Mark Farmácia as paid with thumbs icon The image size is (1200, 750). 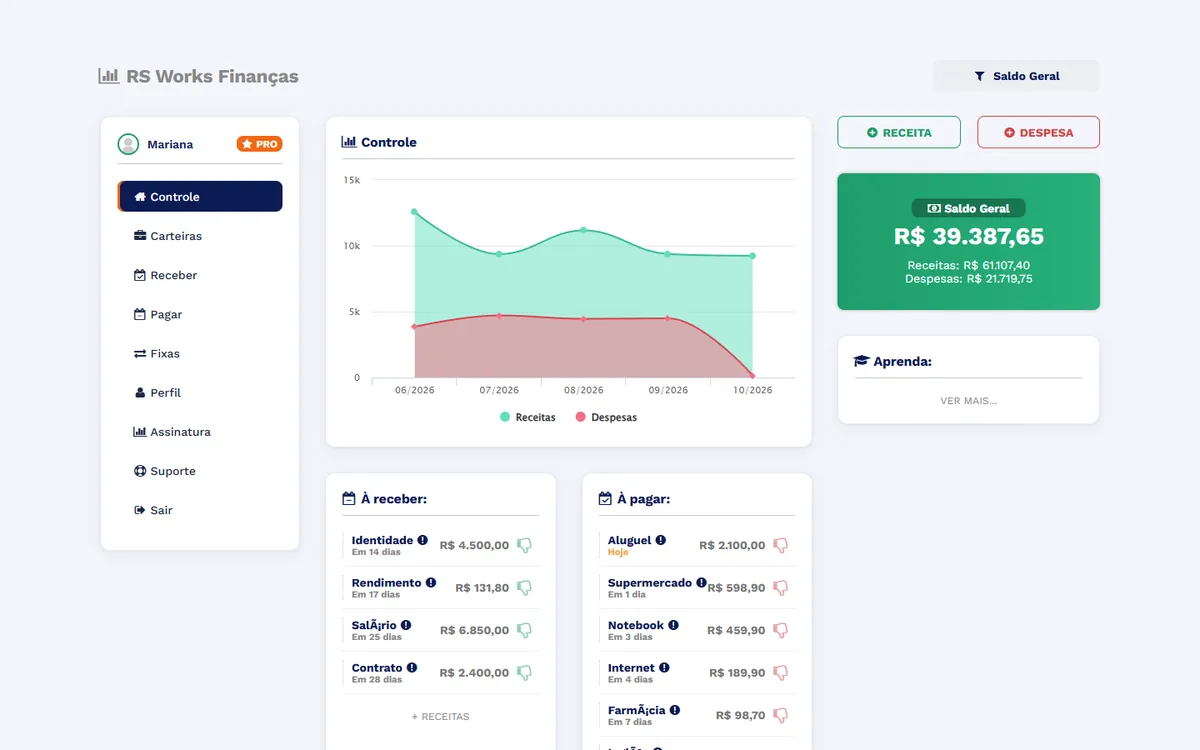781,715
